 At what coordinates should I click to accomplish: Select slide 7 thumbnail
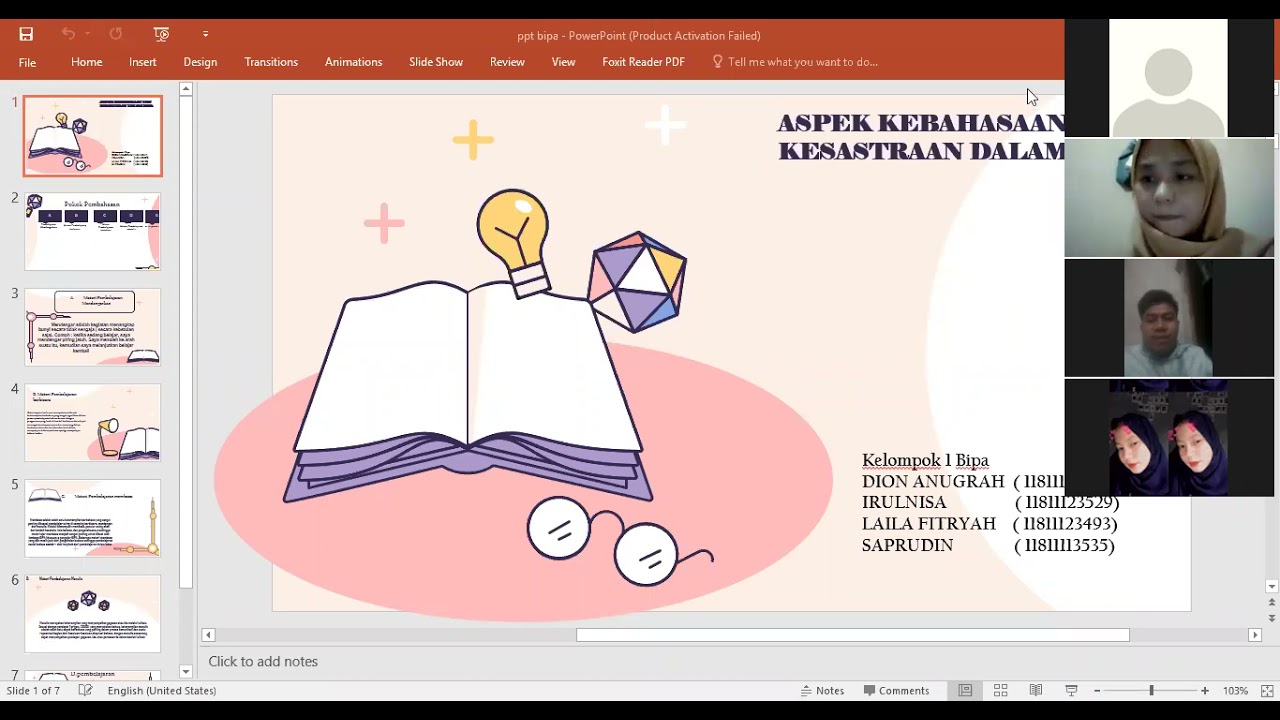[x=93, y=676]
